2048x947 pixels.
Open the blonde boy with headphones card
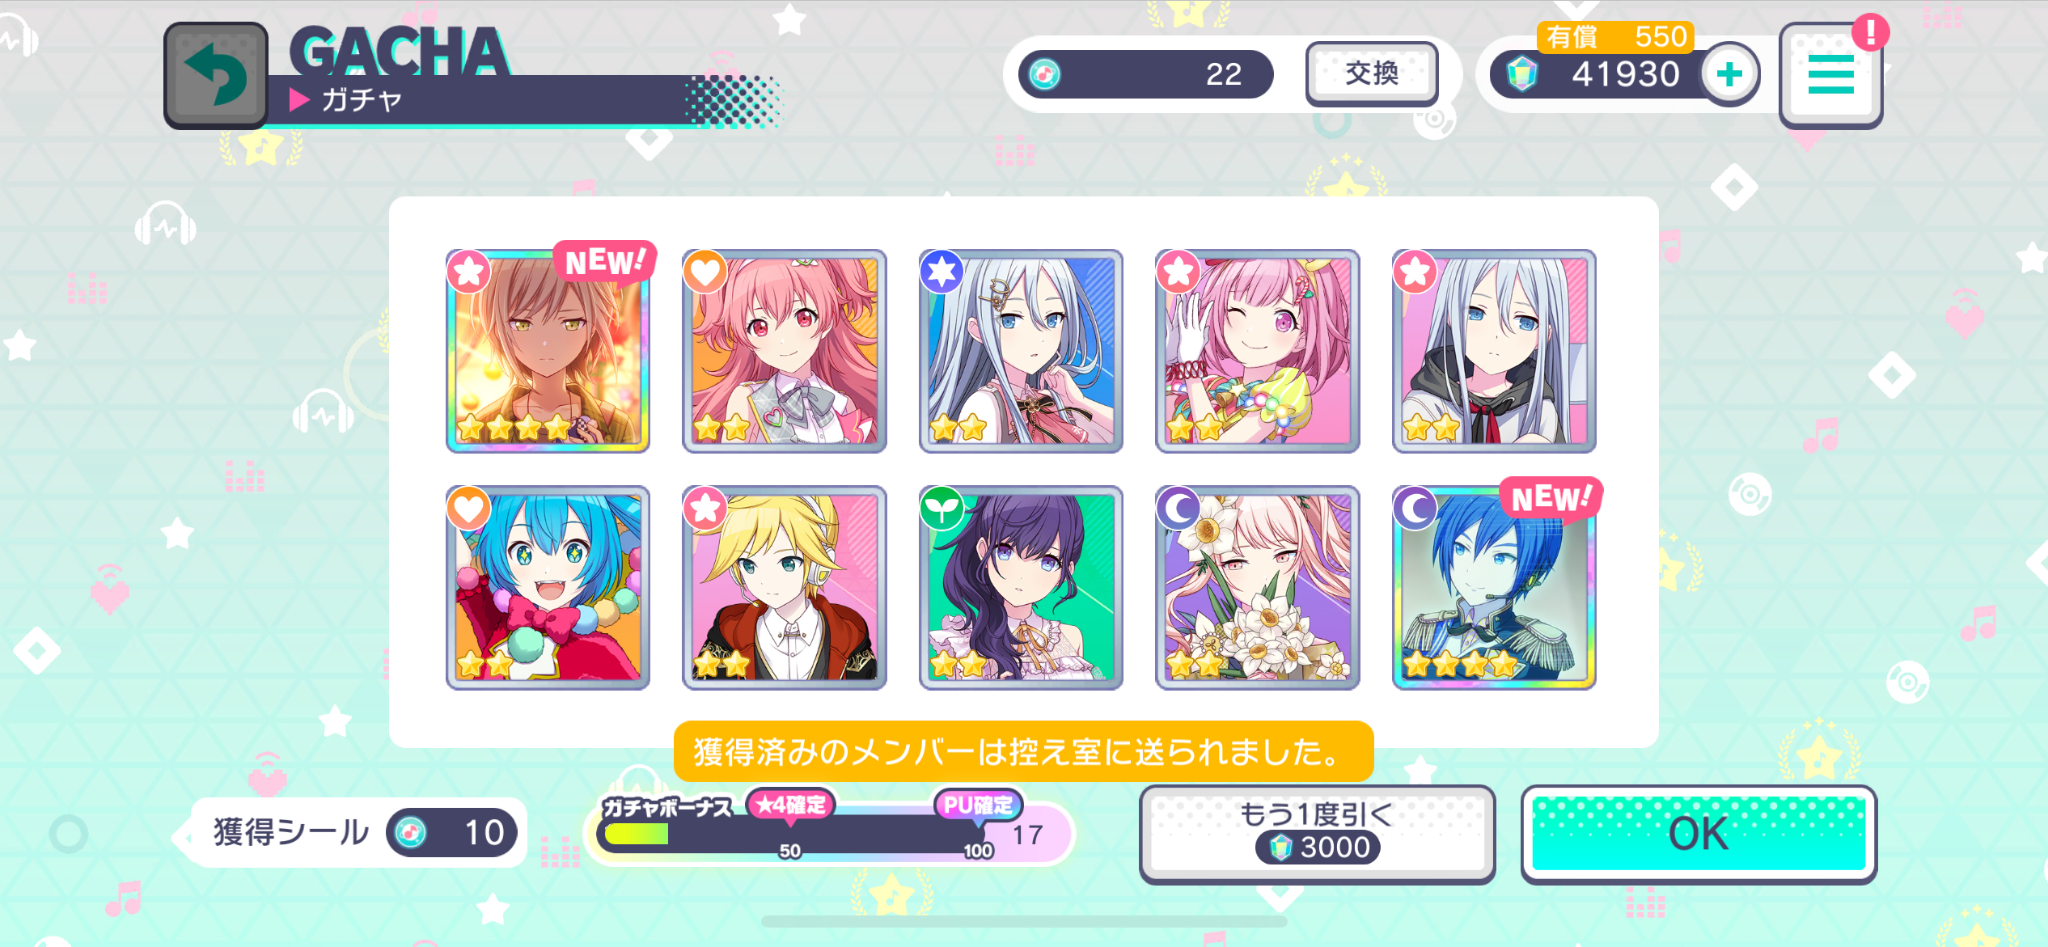point(784,588)
